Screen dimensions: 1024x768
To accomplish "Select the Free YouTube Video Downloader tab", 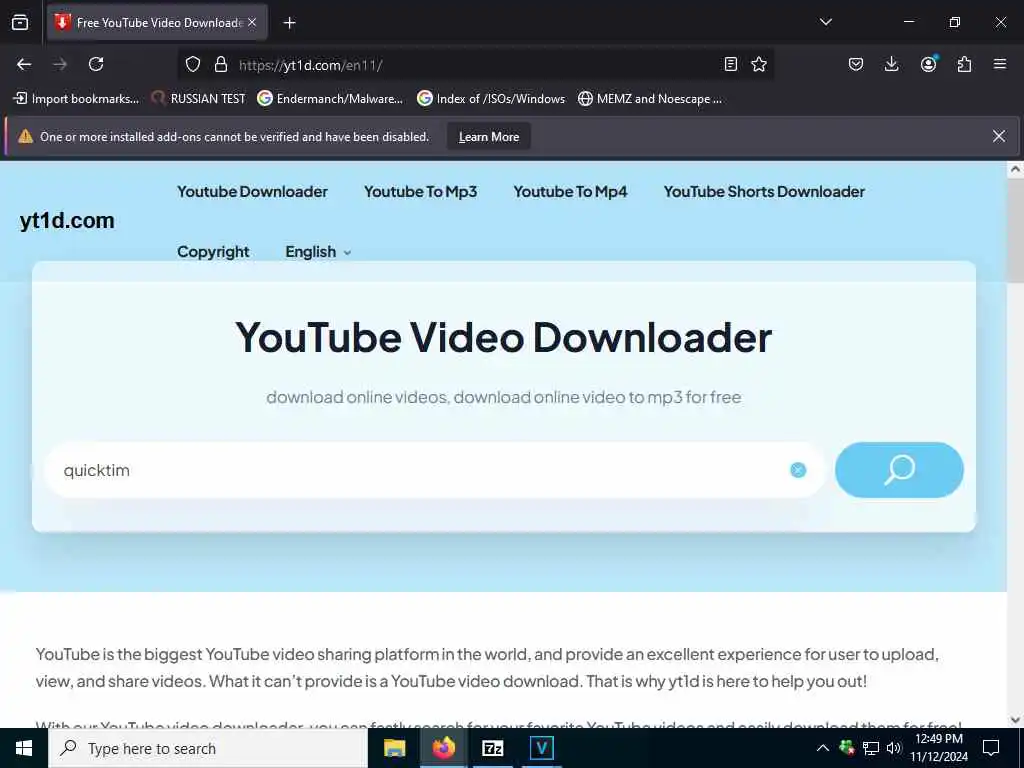I will pos(157,23).
